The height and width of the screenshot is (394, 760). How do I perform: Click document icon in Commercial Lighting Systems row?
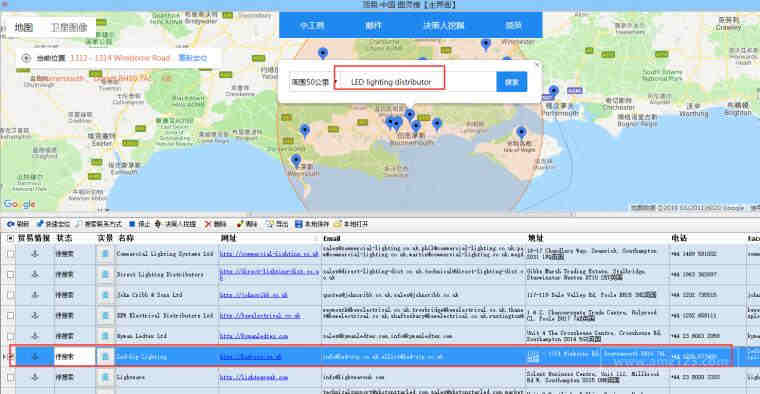(105, 253)
